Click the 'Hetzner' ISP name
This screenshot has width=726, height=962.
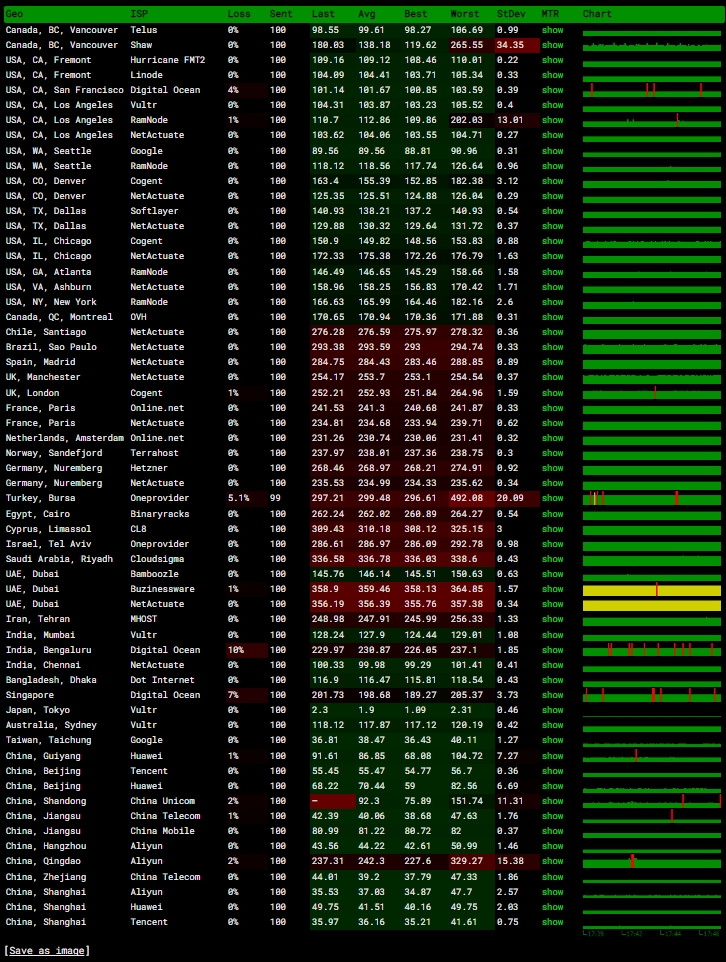tap(149, 468)
